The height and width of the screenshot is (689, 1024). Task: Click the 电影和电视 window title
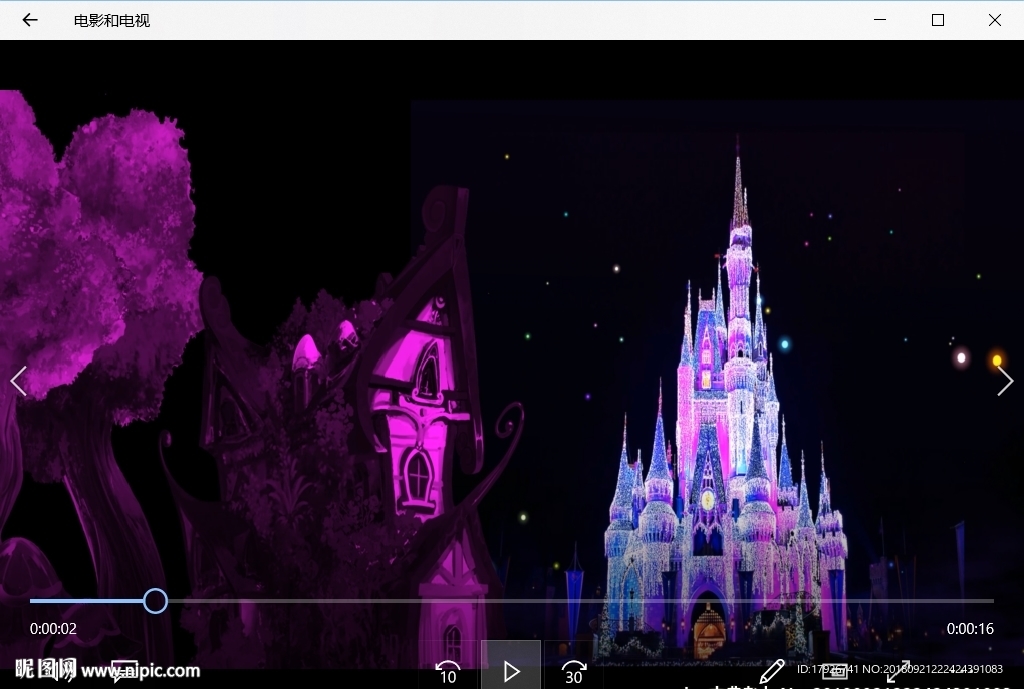click(x=112, y=21)
